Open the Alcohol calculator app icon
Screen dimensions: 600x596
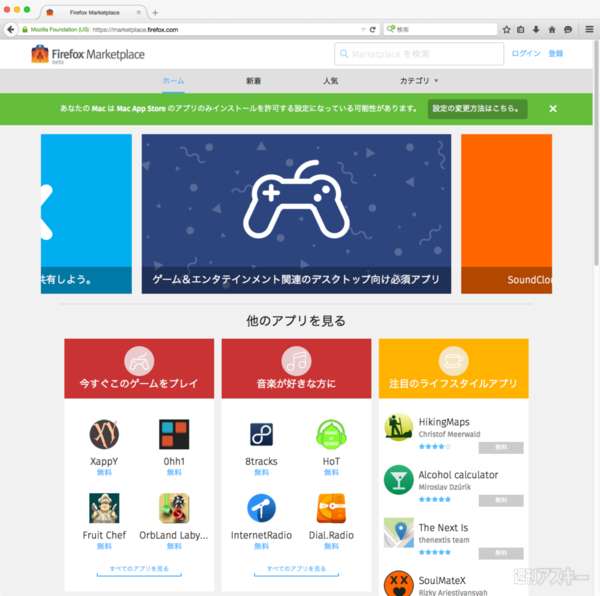coord(399,480)
